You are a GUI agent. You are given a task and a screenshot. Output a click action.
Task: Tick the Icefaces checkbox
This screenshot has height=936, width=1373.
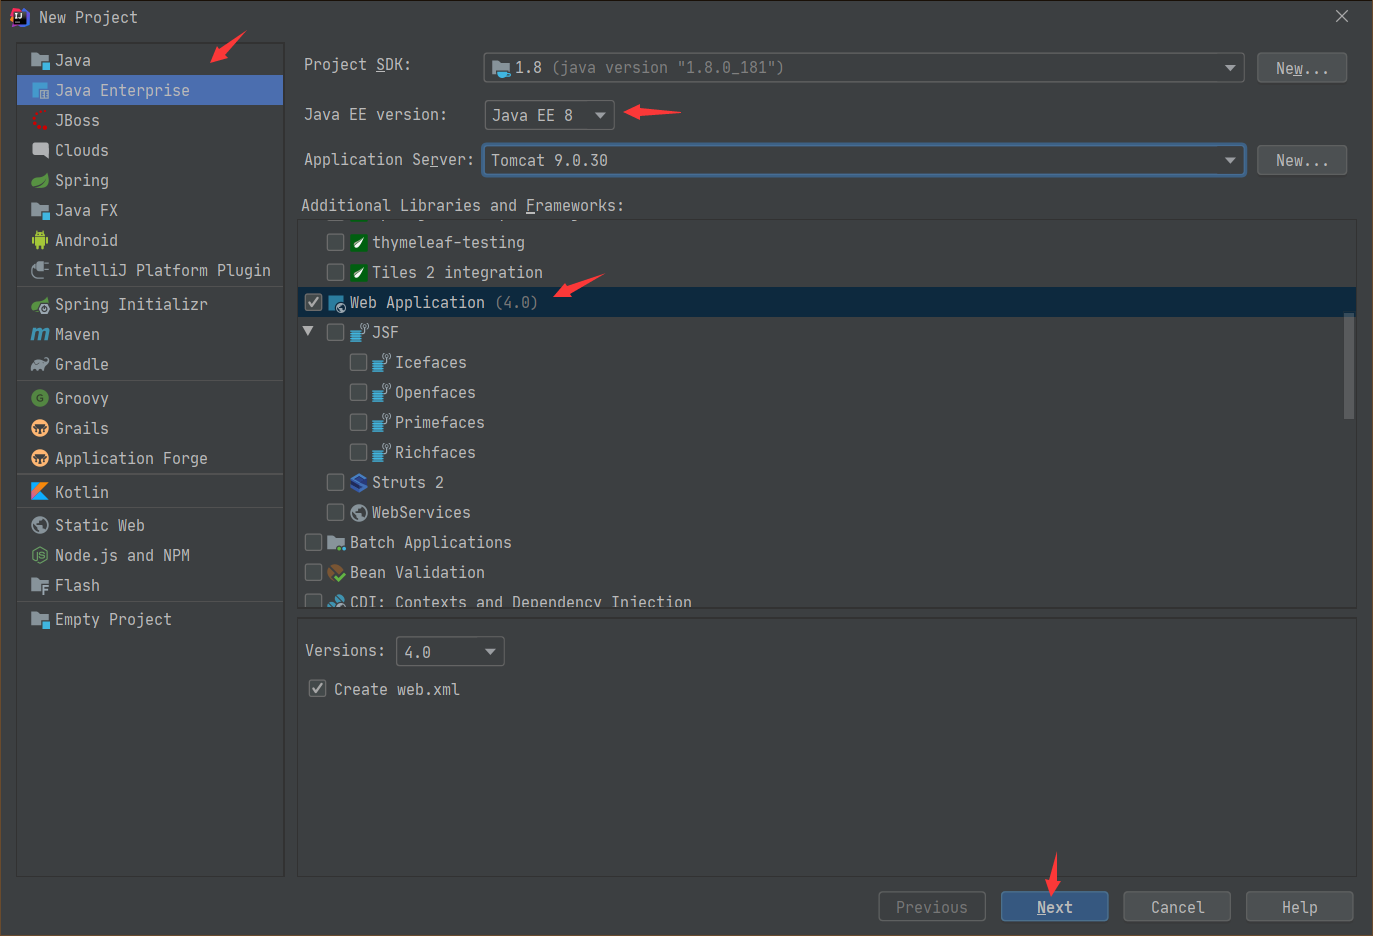(x=358, y=362)
